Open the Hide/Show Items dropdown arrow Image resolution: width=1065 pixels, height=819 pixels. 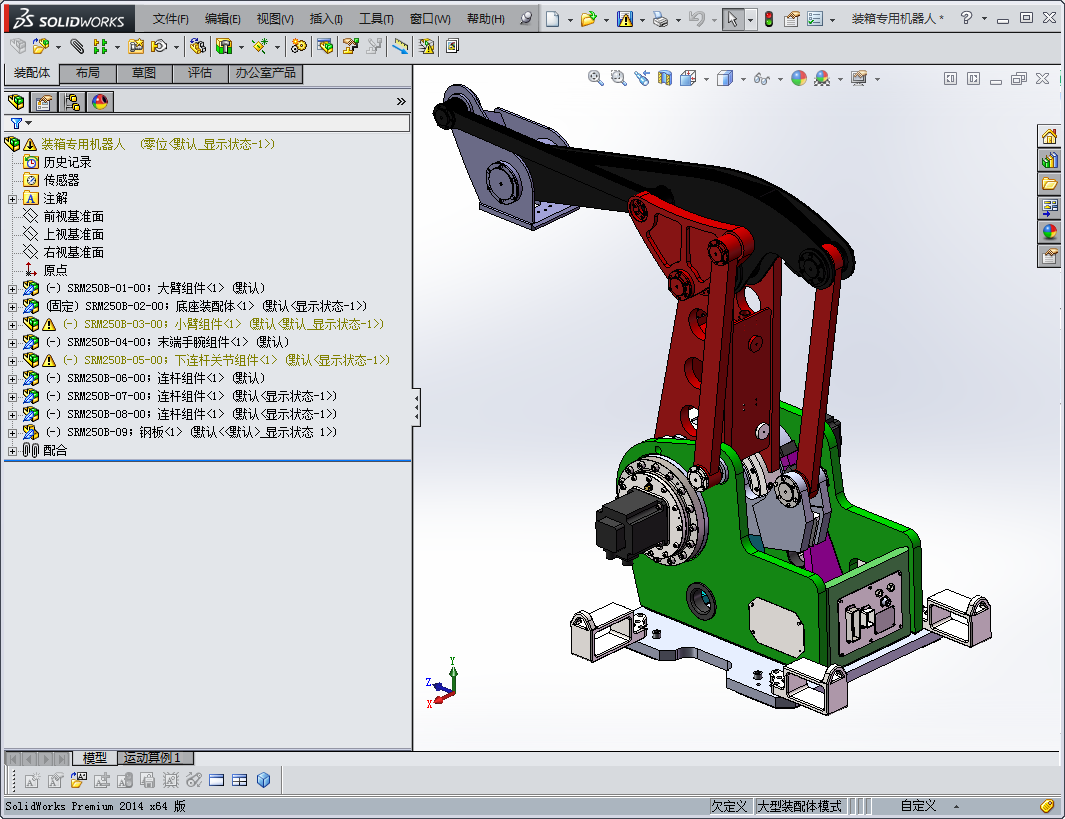(x=778, y=79)
